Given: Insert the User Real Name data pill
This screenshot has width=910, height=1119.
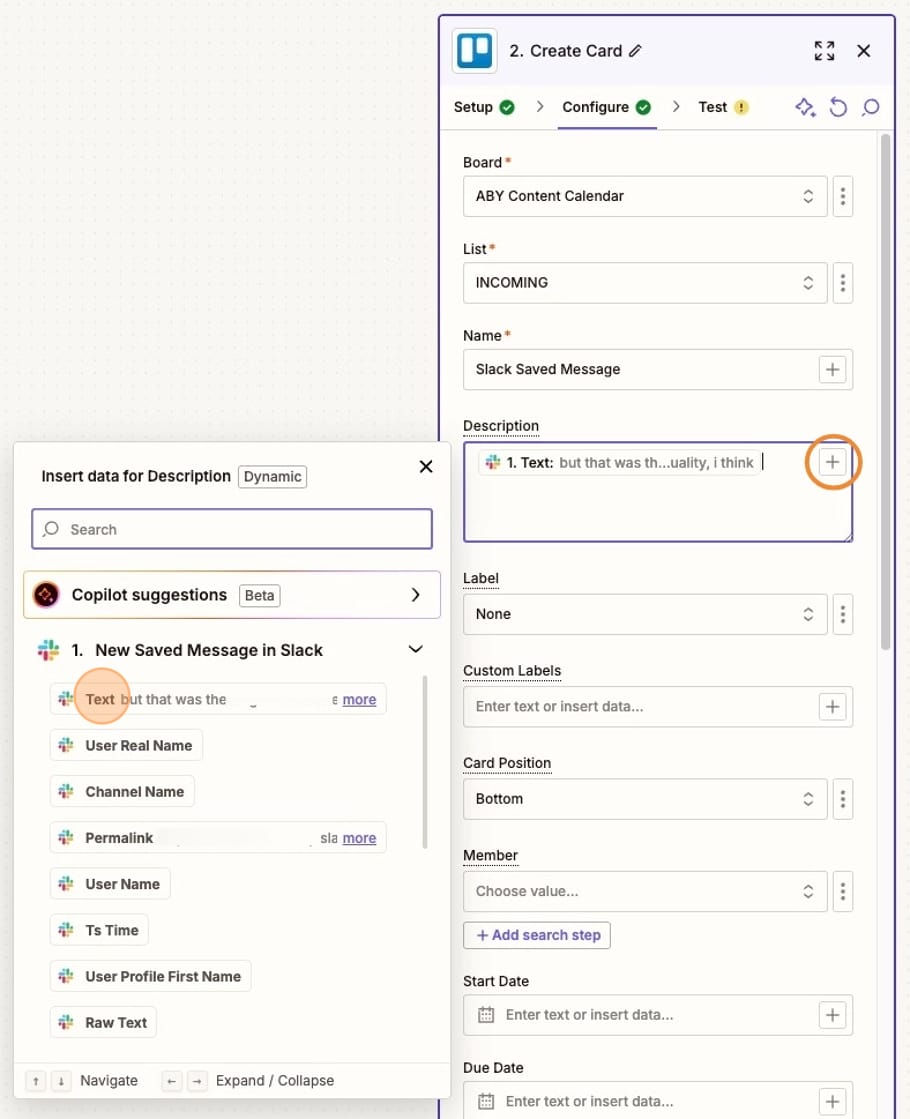Looking at the screenshot, I should click(125, 745).
